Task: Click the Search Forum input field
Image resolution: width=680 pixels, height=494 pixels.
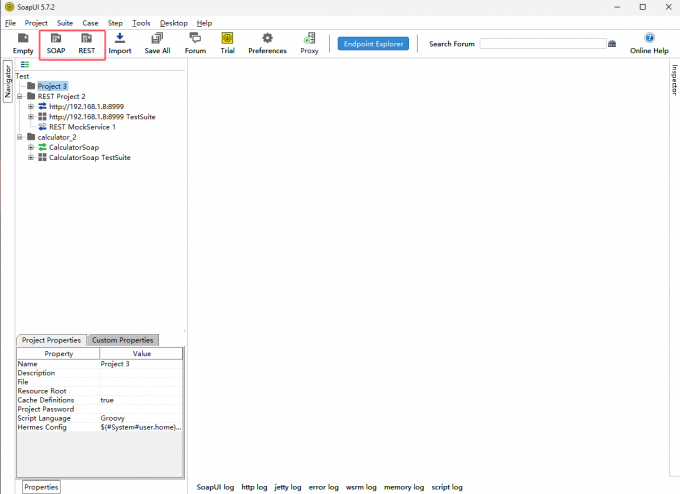Action: pyautogui.click(x=543, y=44)
